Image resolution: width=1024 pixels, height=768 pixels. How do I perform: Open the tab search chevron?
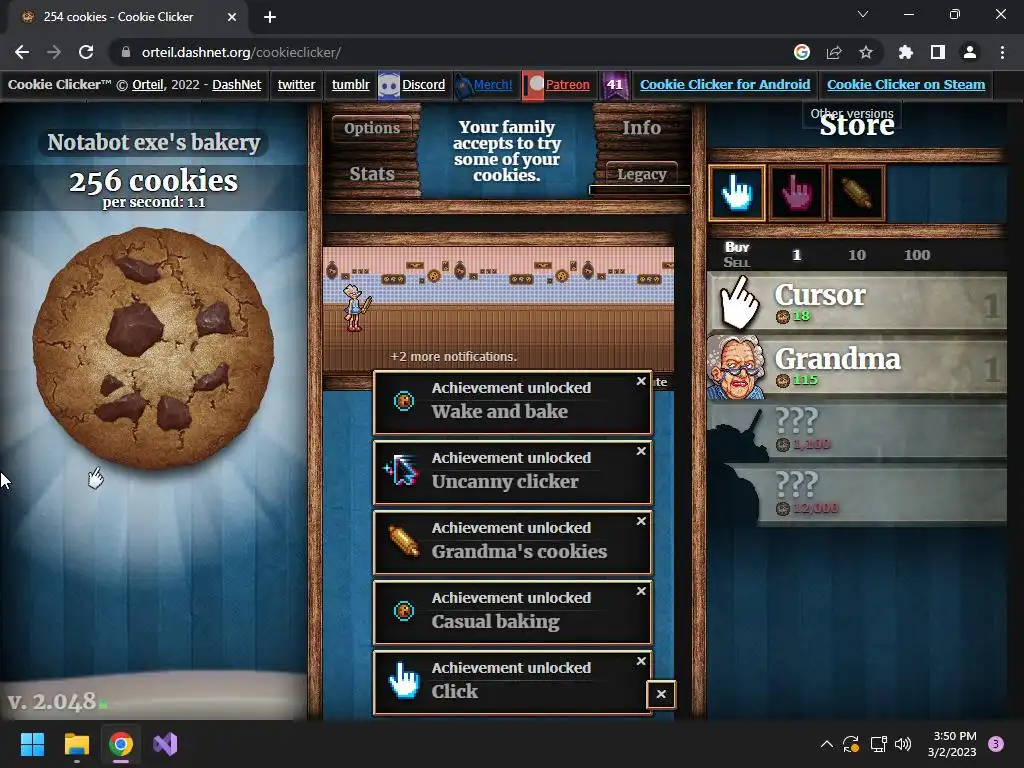click(863, 14)
